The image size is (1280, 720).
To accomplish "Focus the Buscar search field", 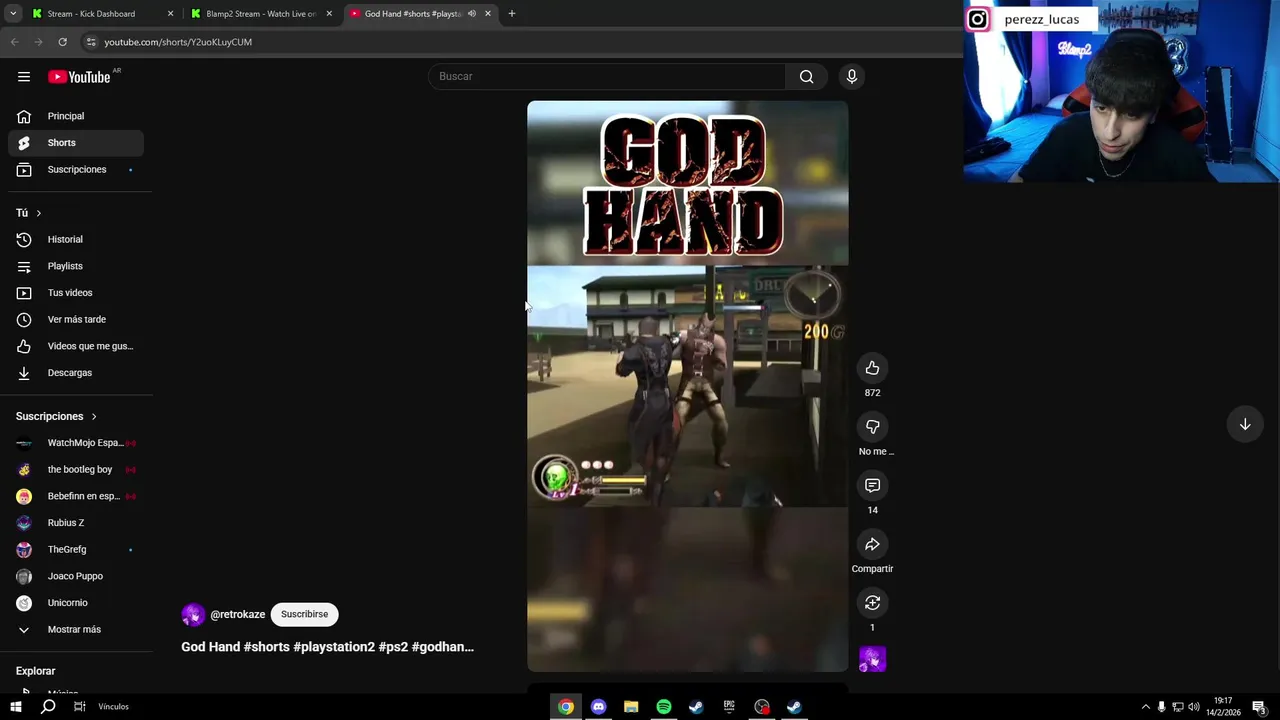I will (607, 77).
